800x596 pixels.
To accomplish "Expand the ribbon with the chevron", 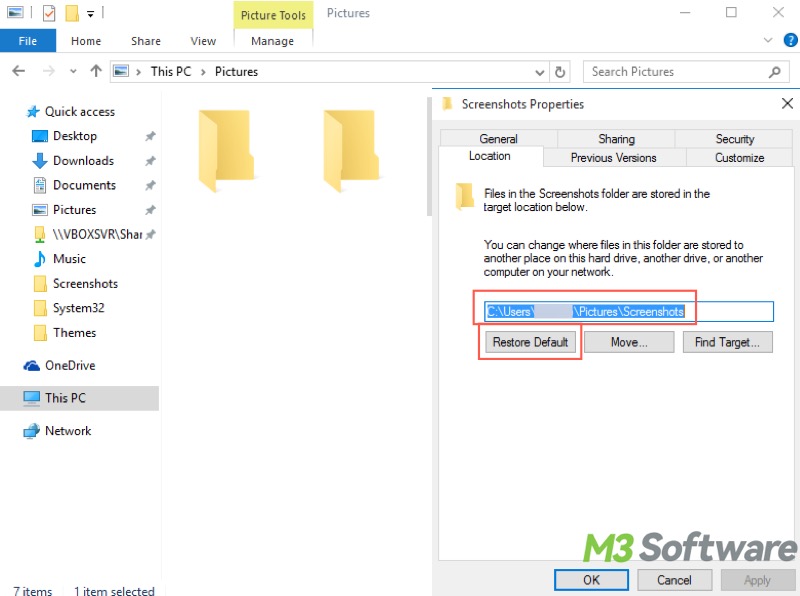I will 768,40.
